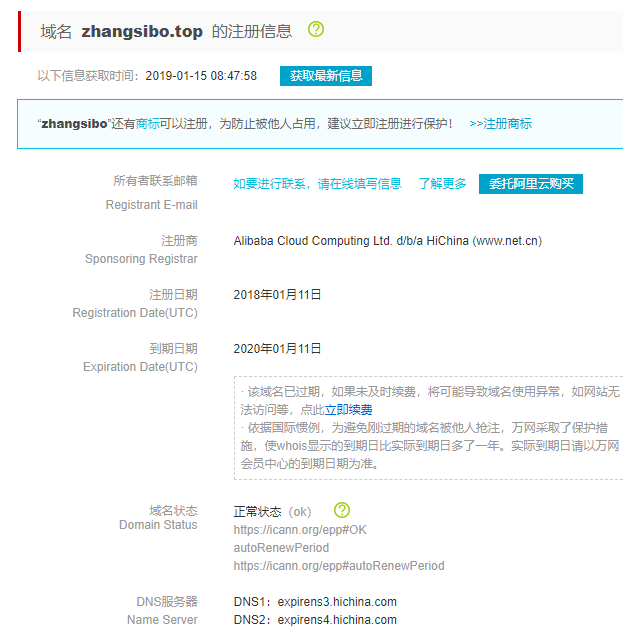623x637 pixels.
Task: Click the DNS1 expirens3.hichina.com entry
Action: point(315,602)
